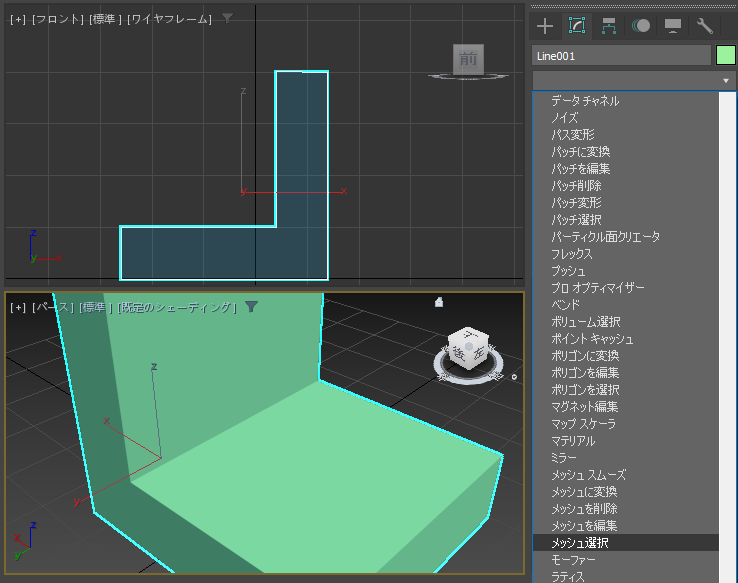Open the Motion panel tab
This screenshot has height=583, width=738.
pos(641,26)
